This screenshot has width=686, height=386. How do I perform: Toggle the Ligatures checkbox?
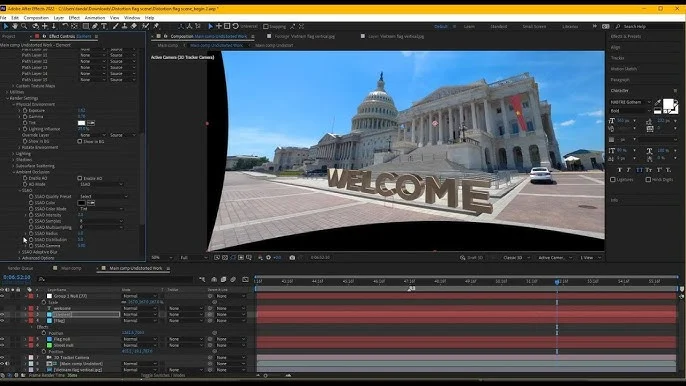613,179
